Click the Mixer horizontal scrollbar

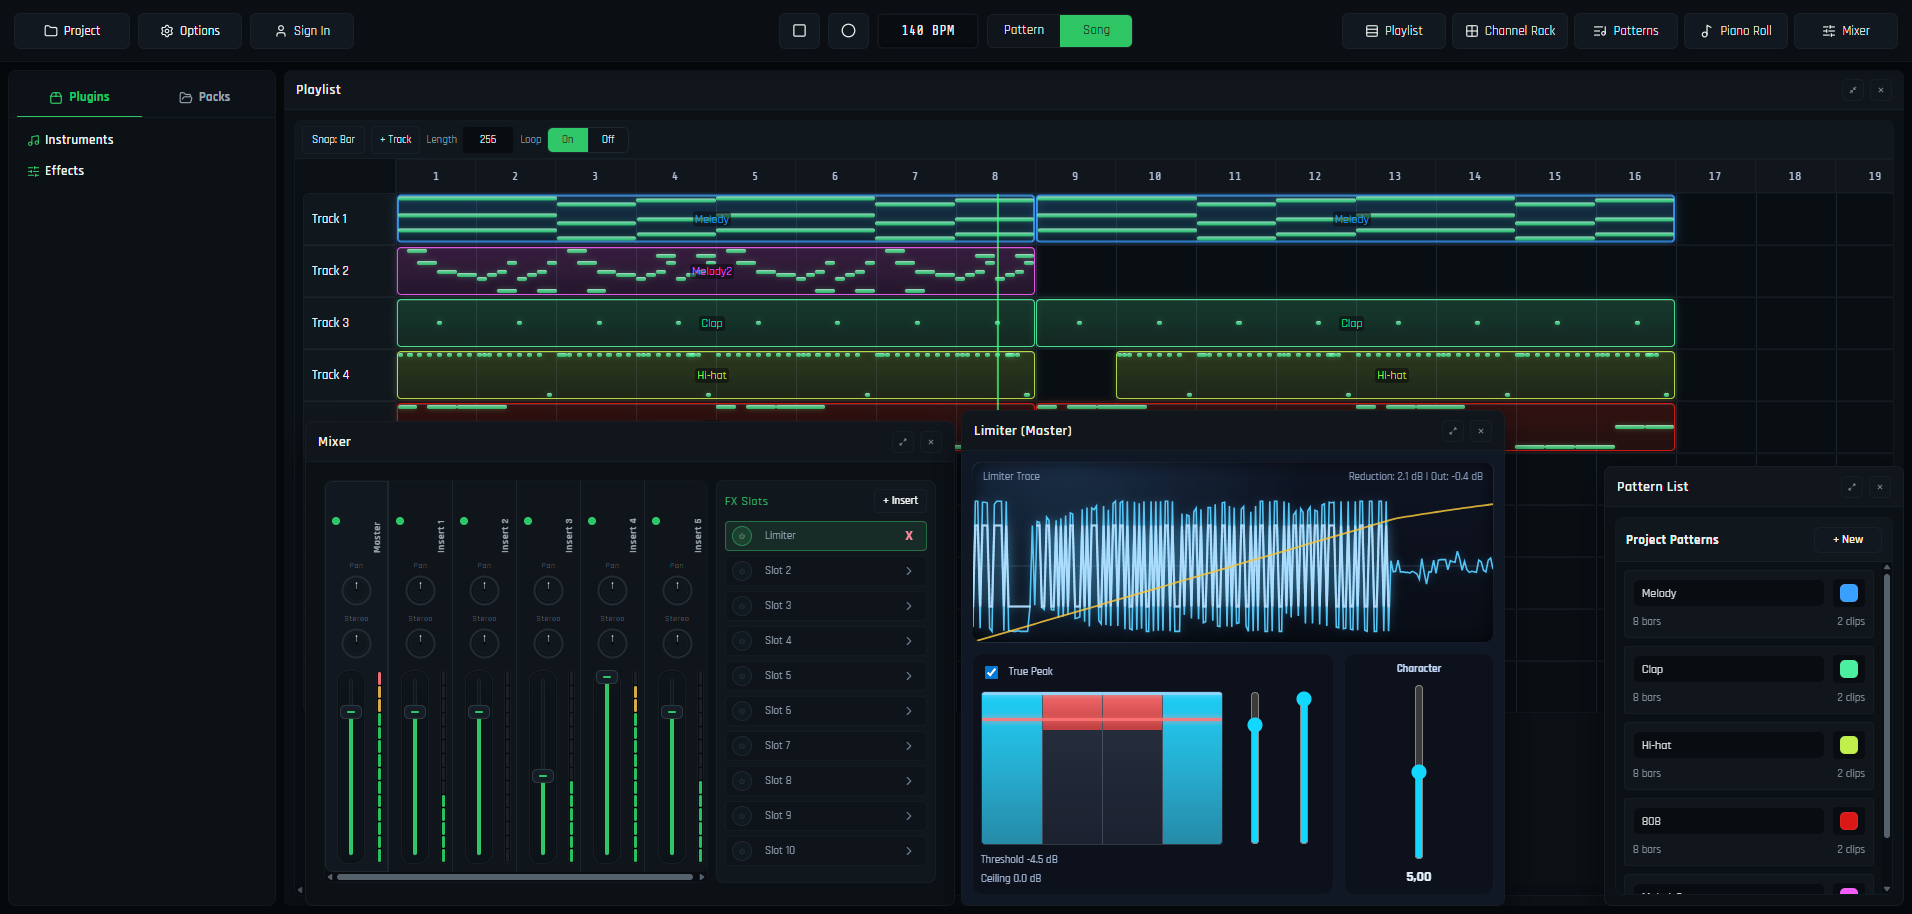(x=515, y=877)
